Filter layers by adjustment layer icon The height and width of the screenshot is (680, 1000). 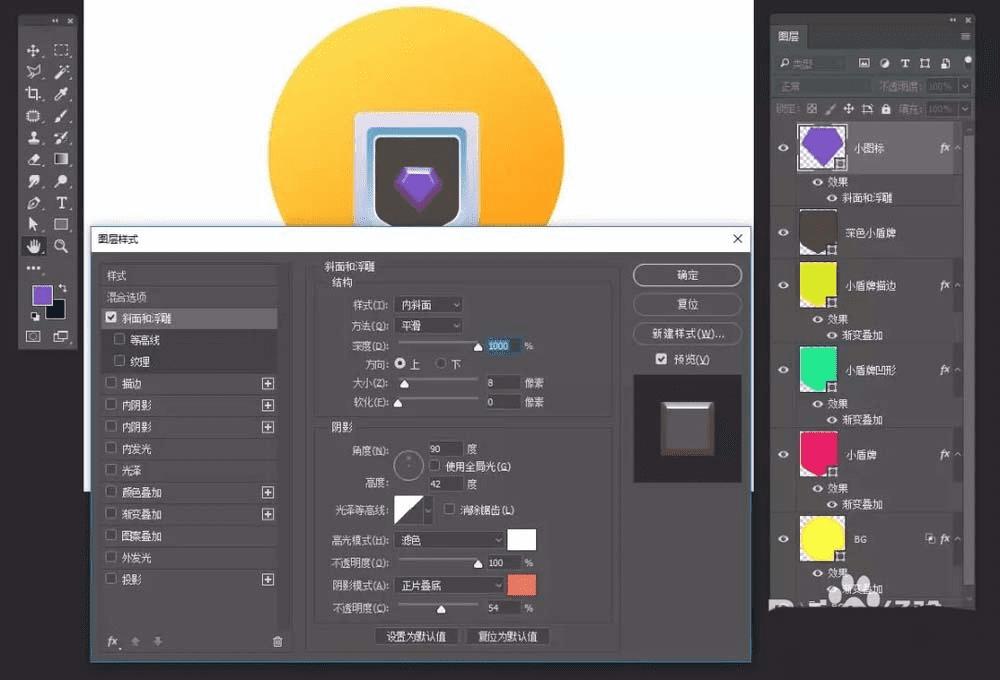pyautogui.click(x=885, y=63)
